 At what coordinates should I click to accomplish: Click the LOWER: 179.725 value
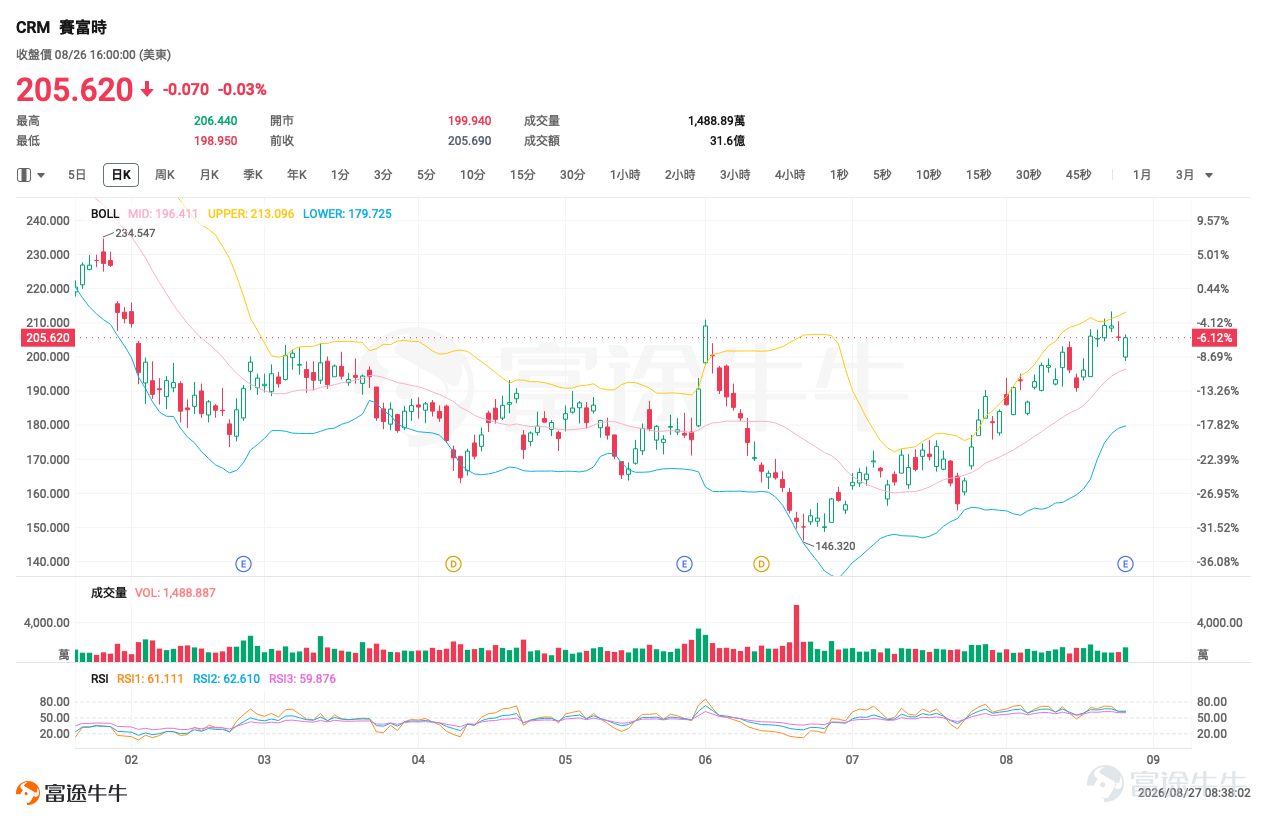[347, 214]
